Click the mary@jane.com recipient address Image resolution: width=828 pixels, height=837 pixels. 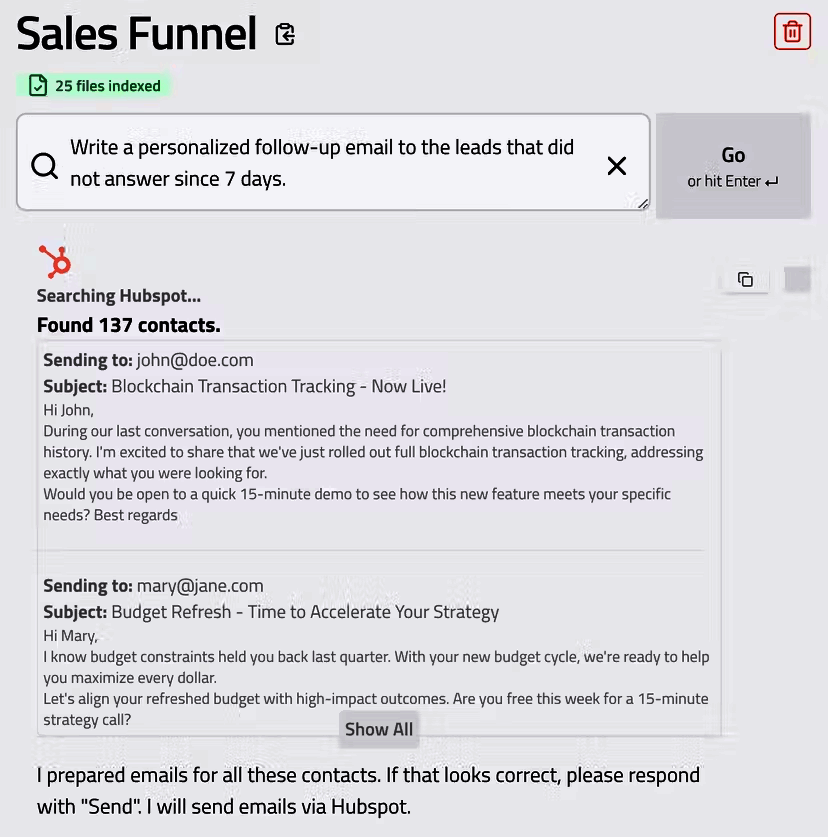tap(200, 586)
